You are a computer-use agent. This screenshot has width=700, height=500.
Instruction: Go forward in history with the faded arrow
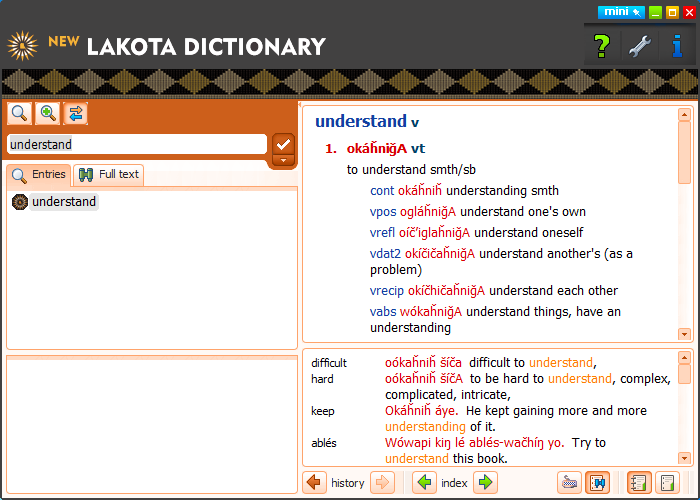[x=383, y=483]
